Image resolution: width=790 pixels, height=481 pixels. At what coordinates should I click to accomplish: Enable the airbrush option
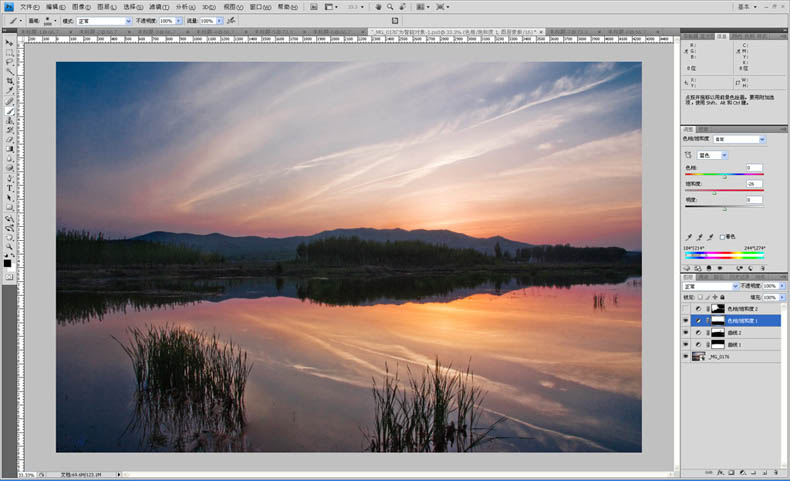pos(231,21)
